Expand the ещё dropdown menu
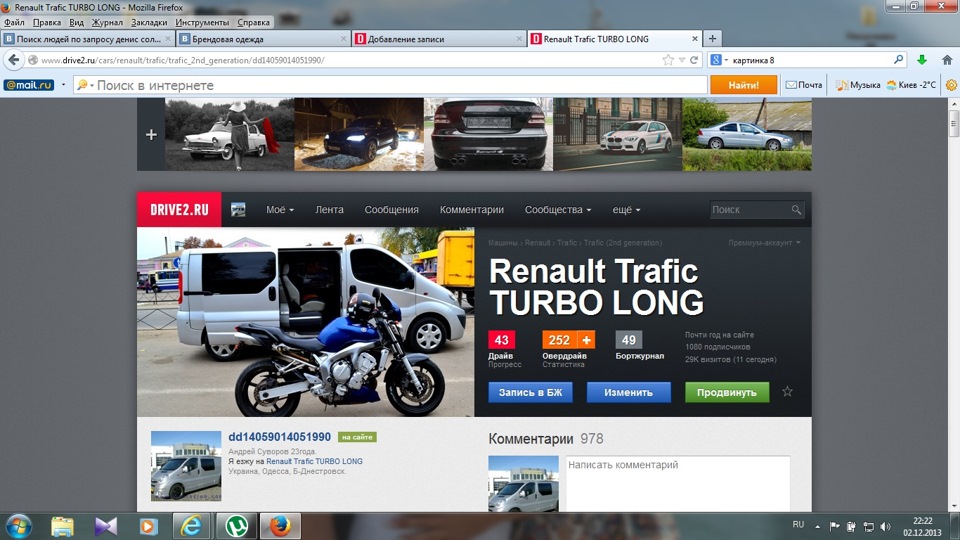The height and width of the screenshot is (540, 960). (626, 209)
